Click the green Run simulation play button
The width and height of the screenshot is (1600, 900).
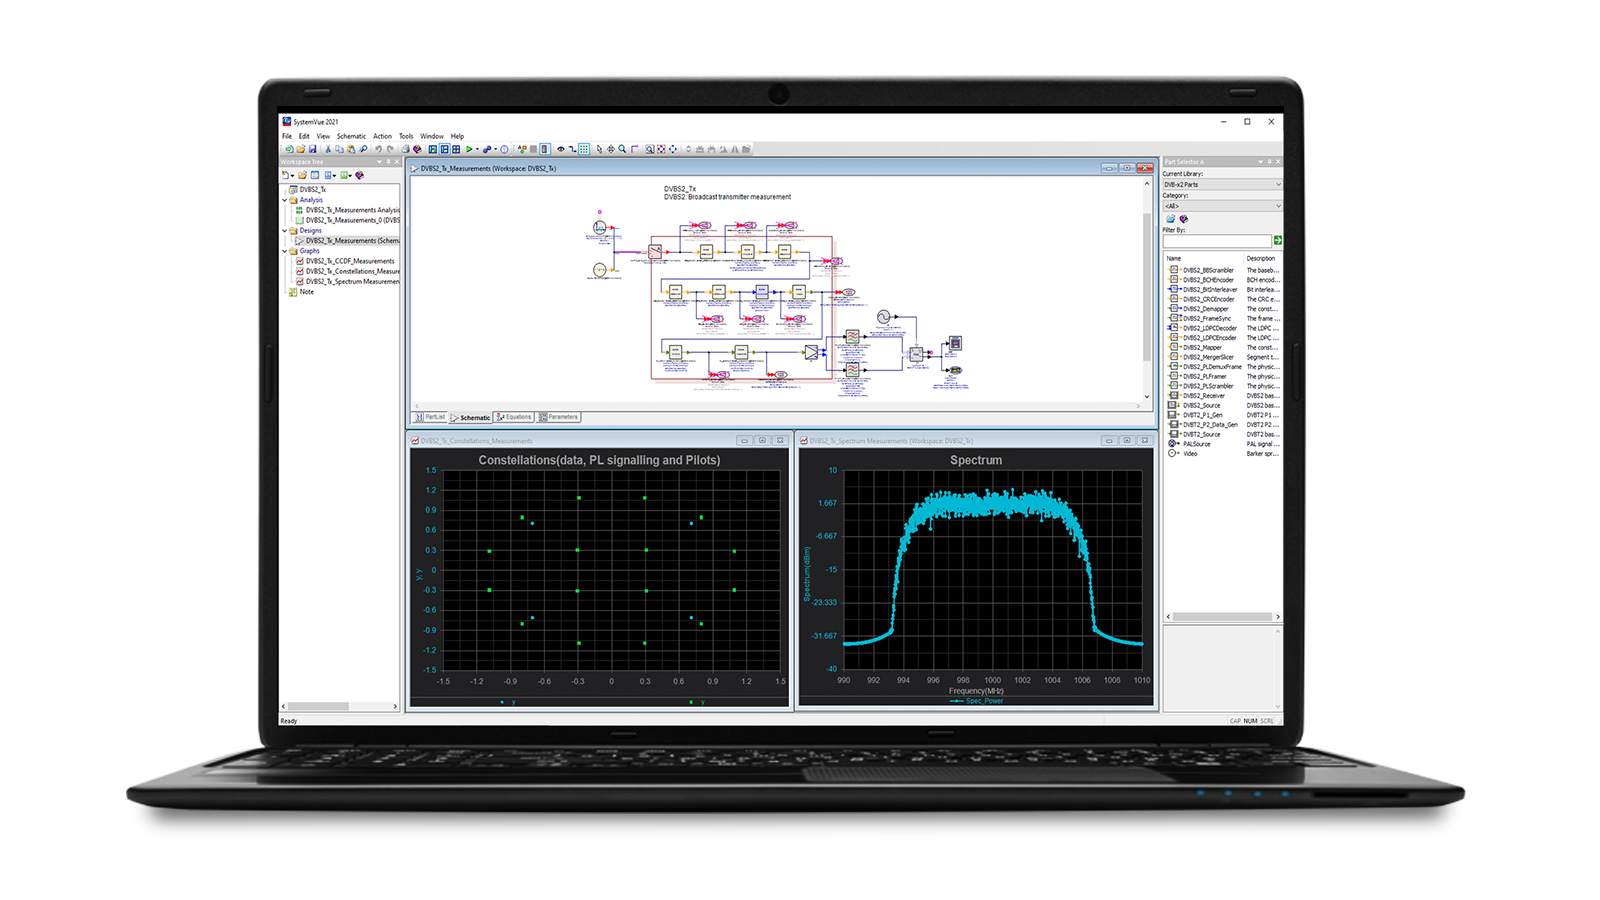[469, 149]
